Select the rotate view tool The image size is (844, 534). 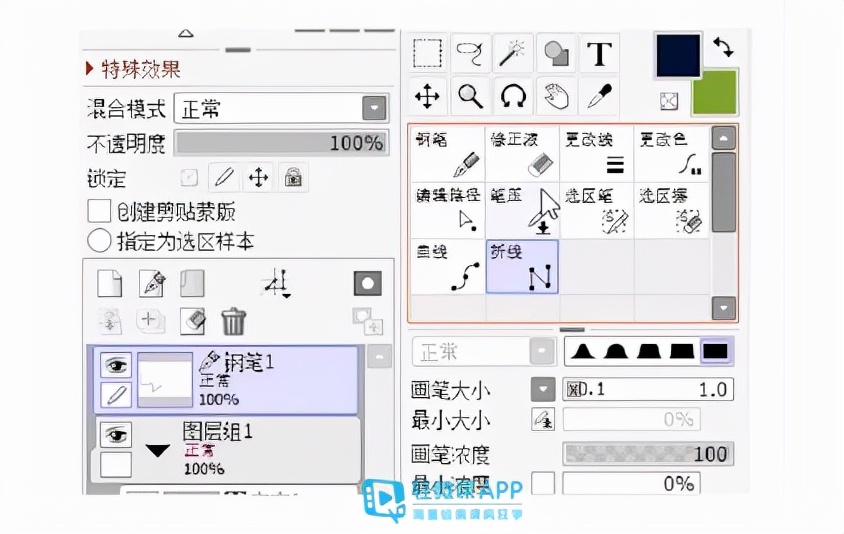pos(512,97)
